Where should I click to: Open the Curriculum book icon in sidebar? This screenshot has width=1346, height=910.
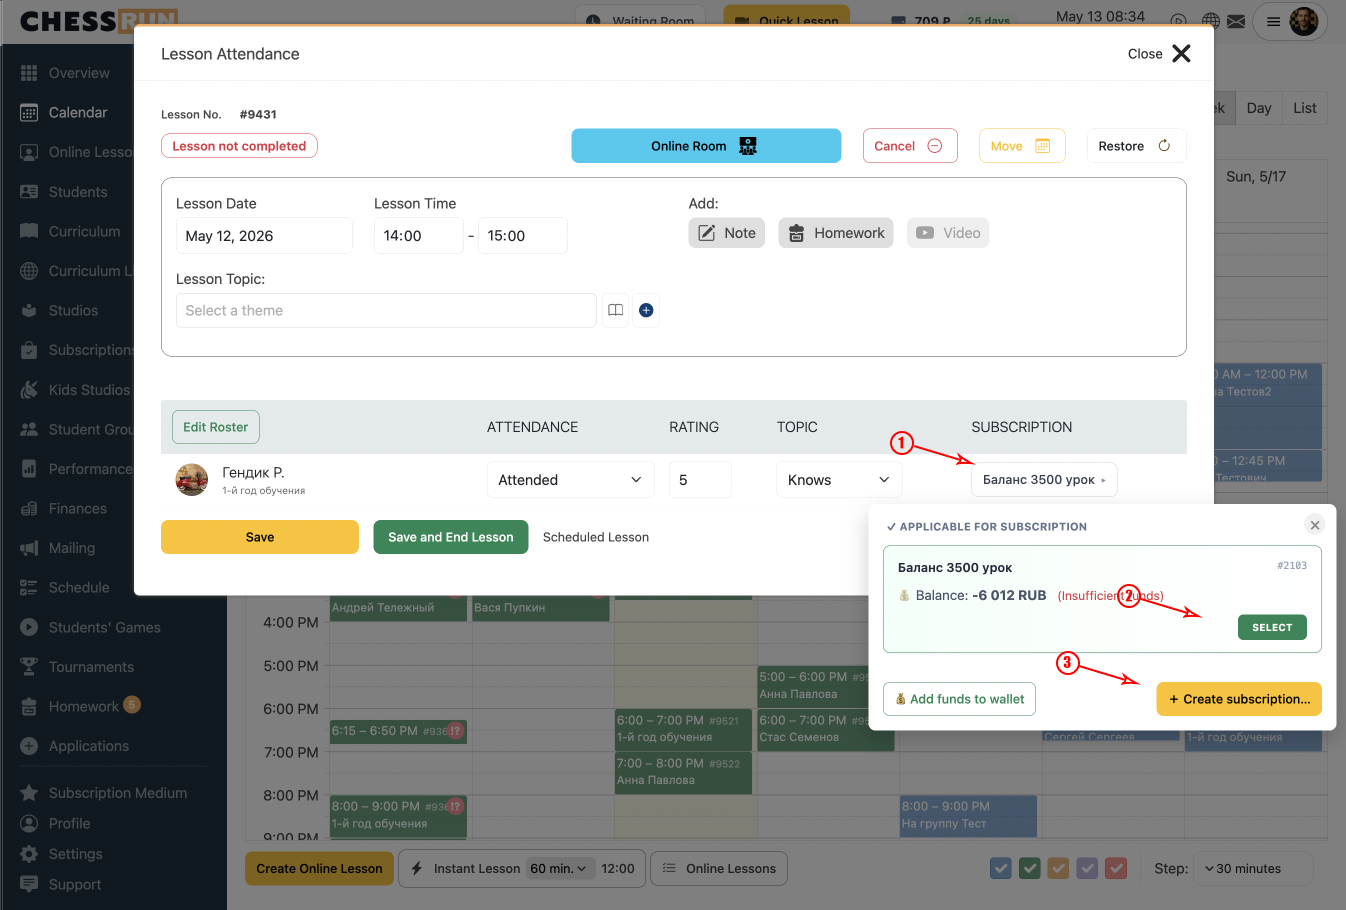(x=29, y=231)
